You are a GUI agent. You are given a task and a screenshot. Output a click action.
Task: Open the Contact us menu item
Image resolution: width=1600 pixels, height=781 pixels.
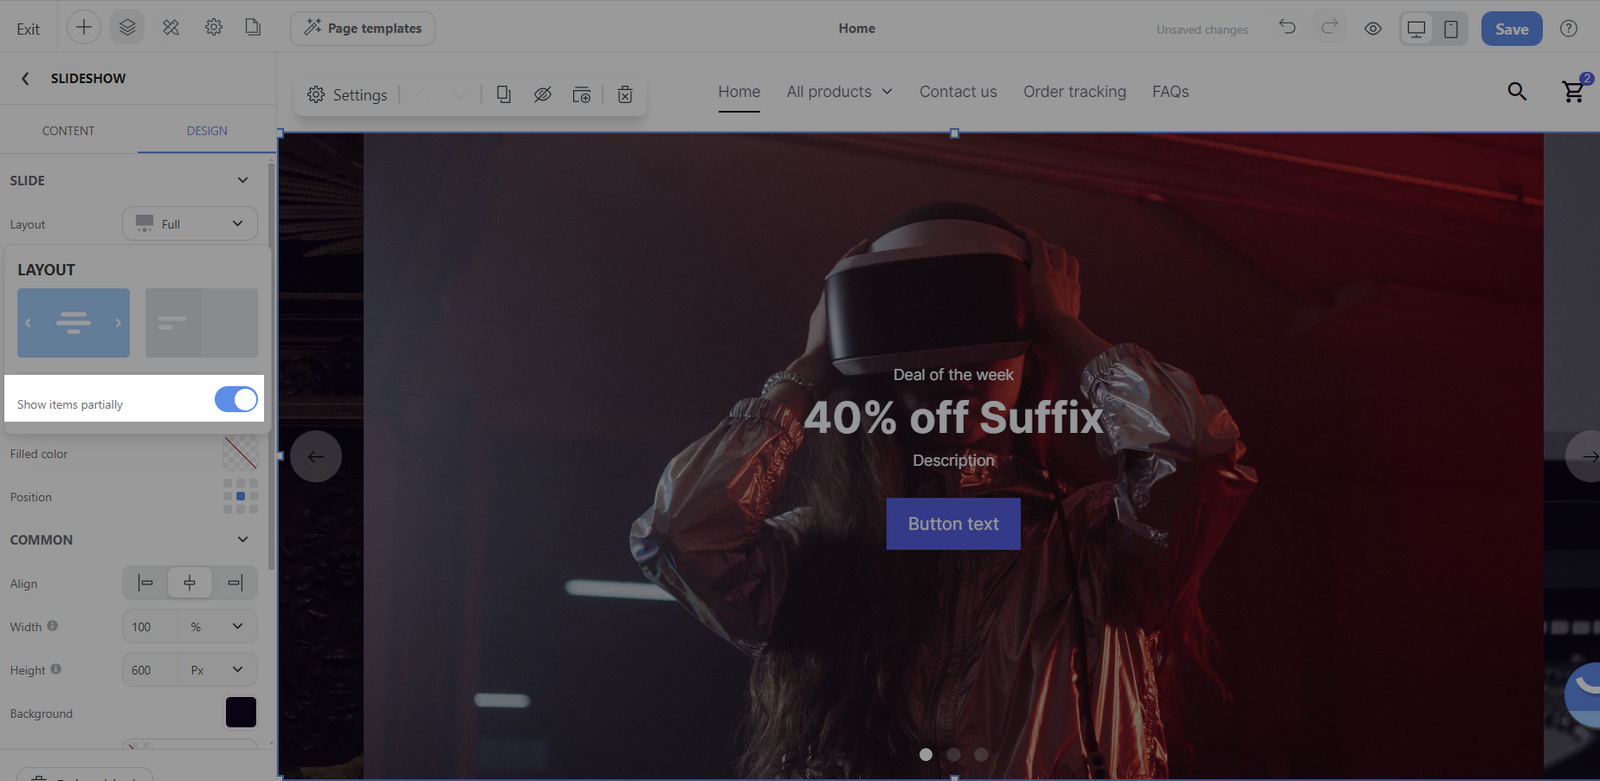click(x=958, y=92)
